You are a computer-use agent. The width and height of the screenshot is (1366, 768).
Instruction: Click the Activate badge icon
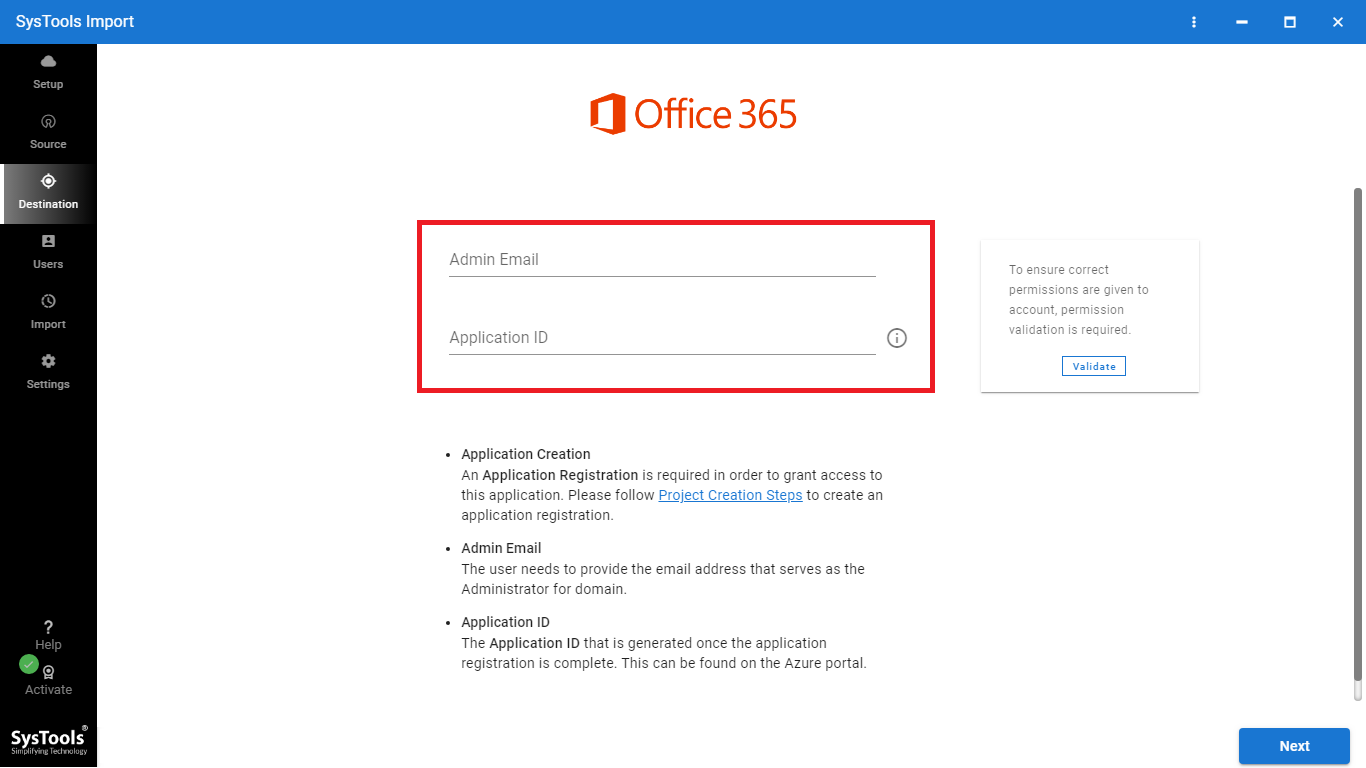tap(48, 673)
